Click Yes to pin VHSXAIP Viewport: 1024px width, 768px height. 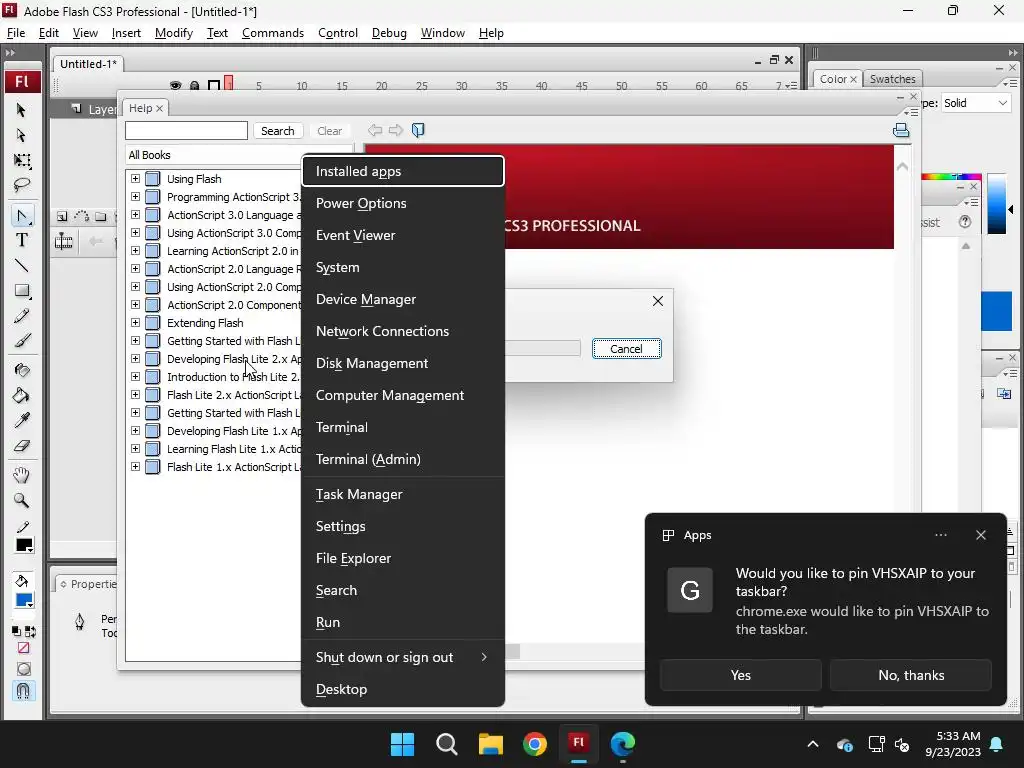click(x=741, y=675)
